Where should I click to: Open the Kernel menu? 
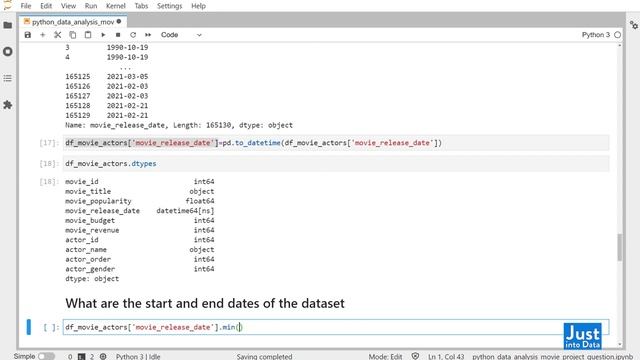pos(116,6)
